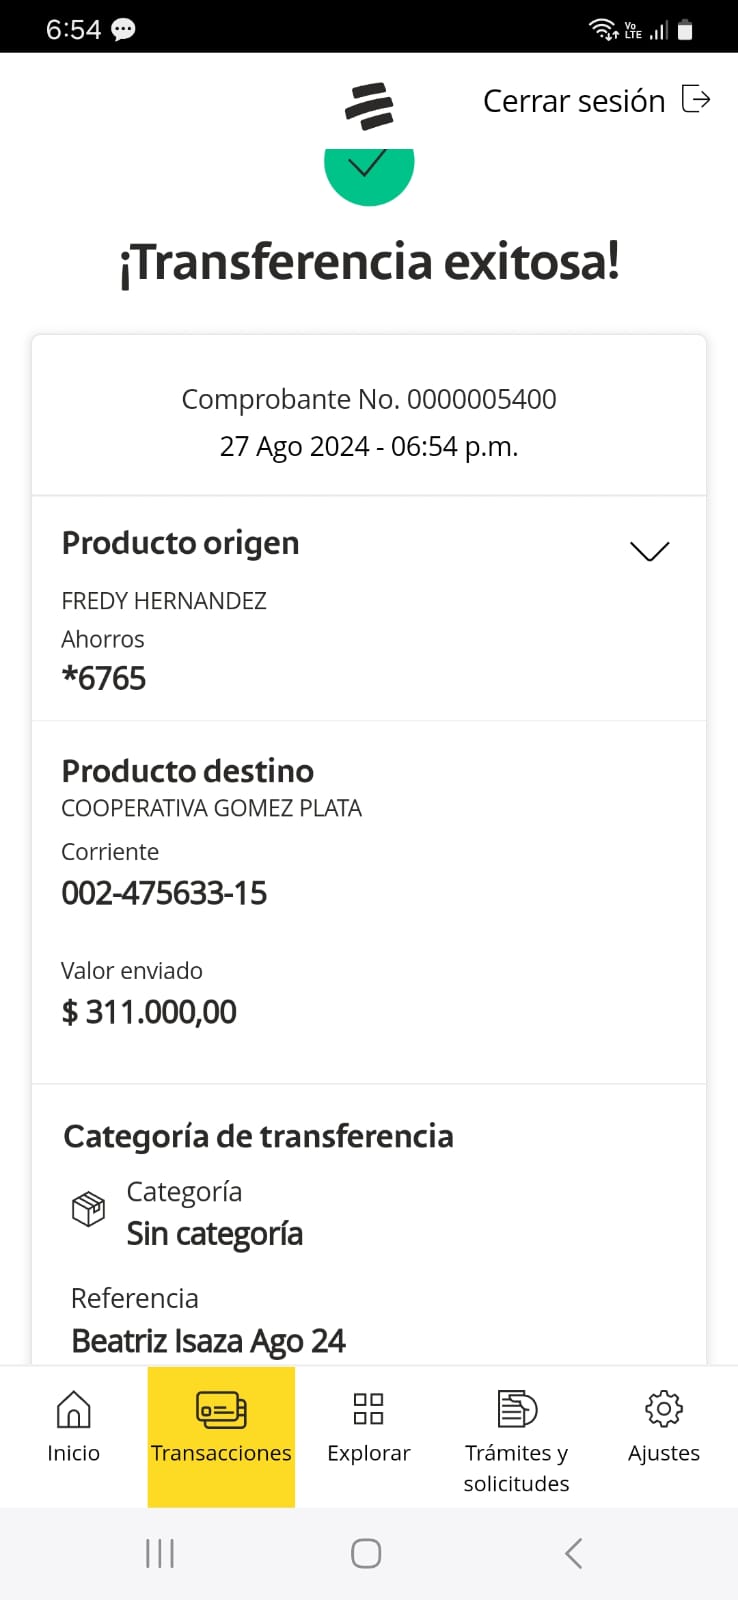Open Trámites y solicitudes document icon

coord(516,1409)
